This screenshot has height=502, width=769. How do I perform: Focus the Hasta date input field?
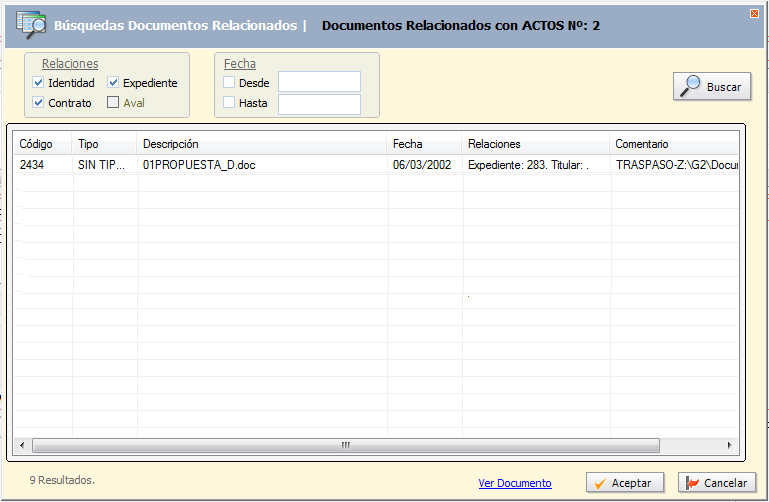click(x=319, y=104)
